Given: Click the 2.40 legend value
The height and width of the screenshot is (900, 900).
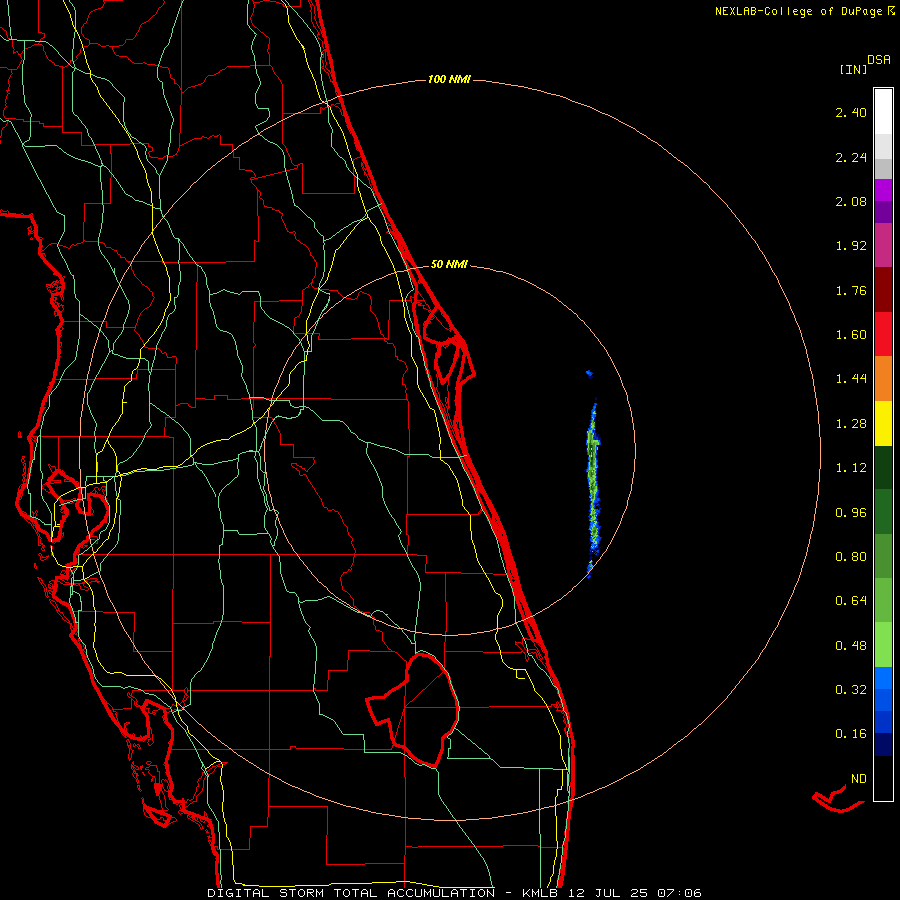Looking at the screenshot, I should [x=851, y=112].
